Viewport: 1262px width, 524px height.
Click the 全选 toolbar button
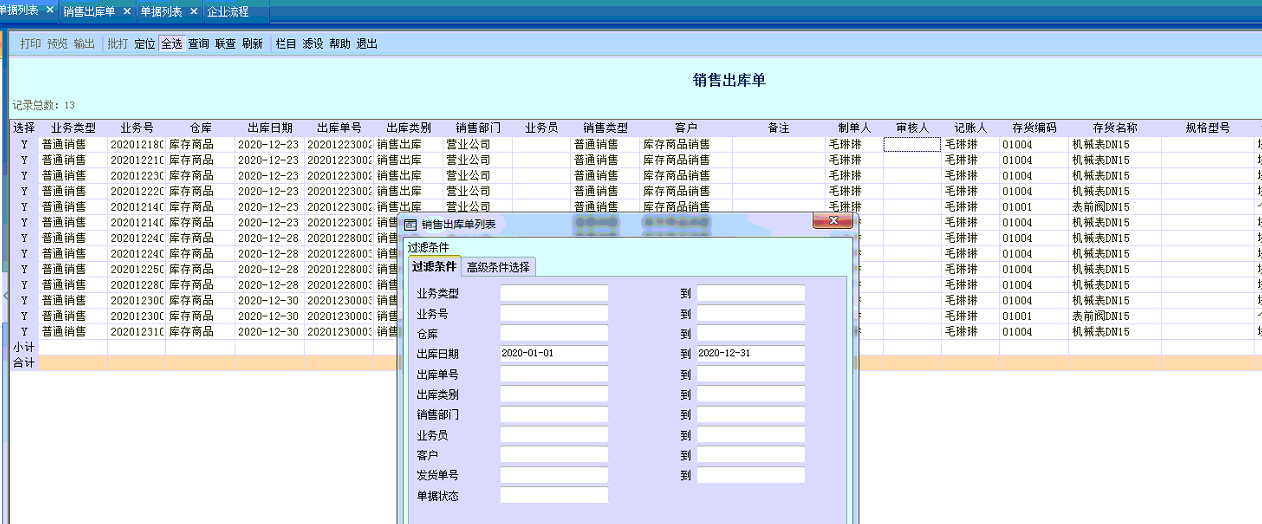click(x=172, y=44)
